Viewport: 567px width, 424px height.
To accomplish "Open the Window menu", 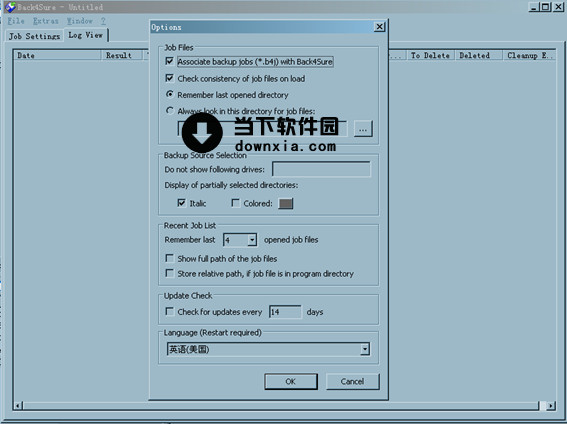I will [80, 21].
